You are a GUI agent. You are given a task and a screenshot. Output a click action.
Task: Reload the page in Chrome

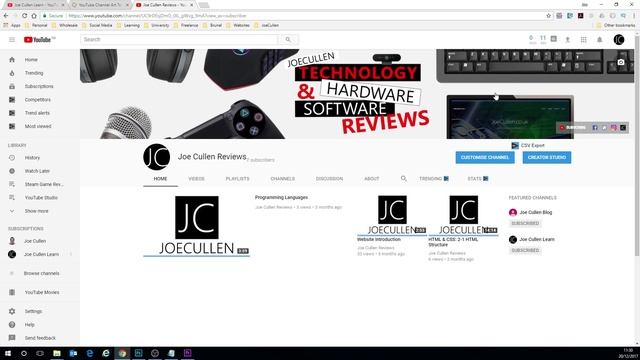[x=24, y=16]
